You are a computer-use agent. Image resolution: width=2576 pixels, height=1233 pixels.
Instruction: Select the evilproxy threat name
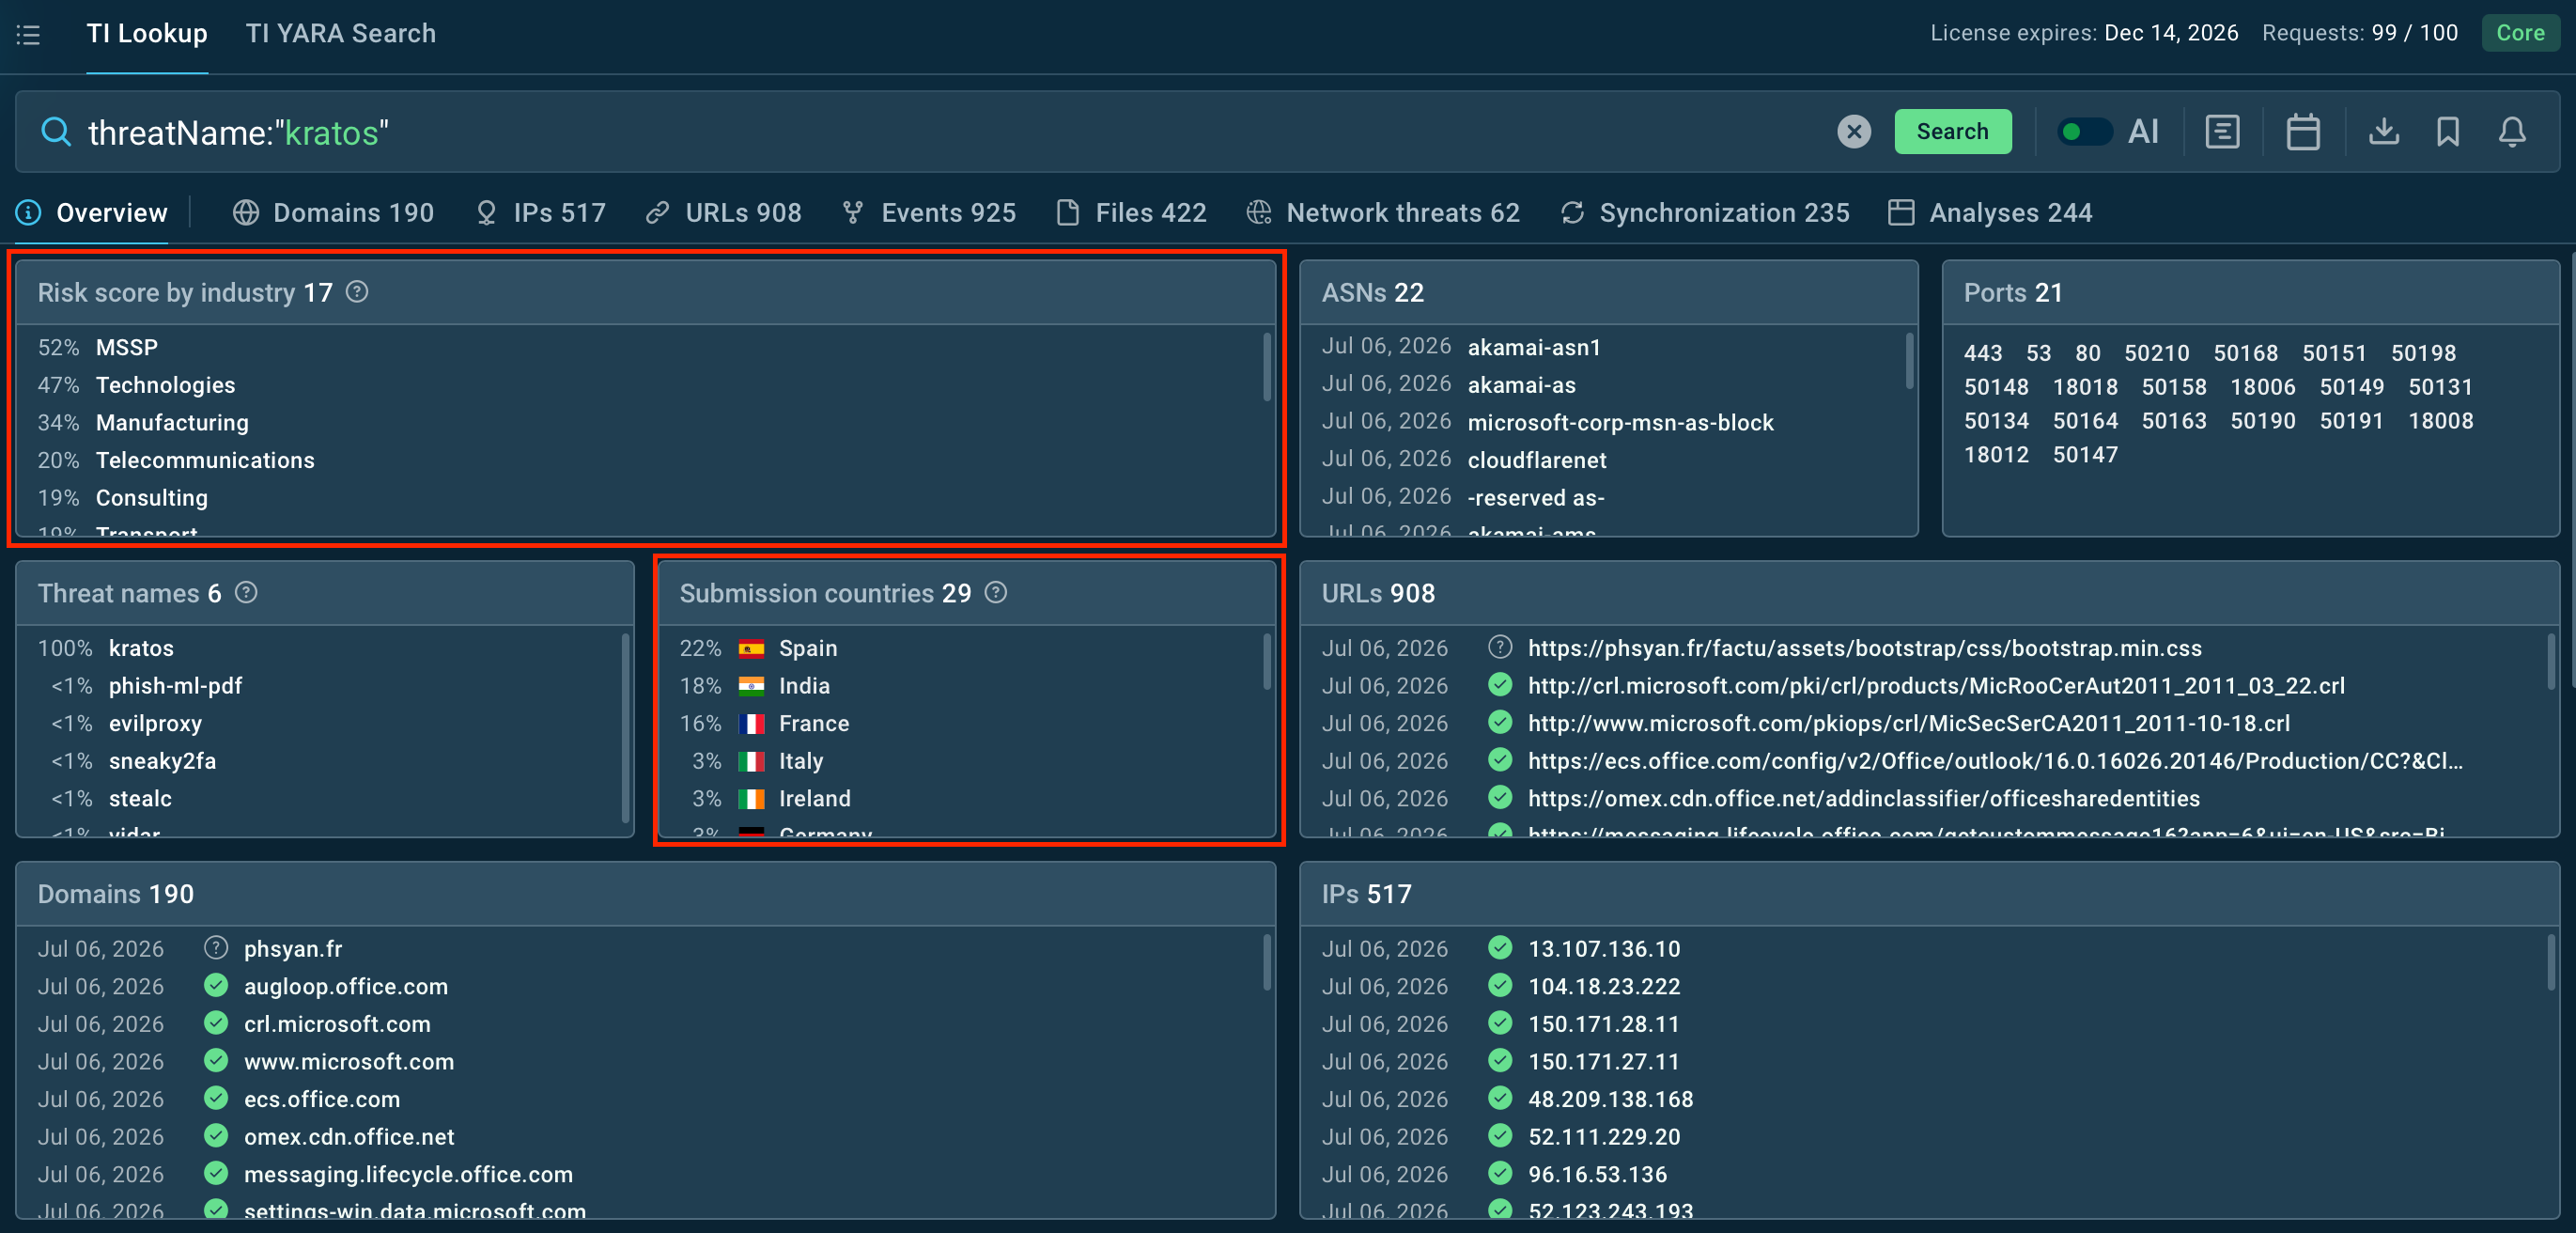[x=155, y=723]
